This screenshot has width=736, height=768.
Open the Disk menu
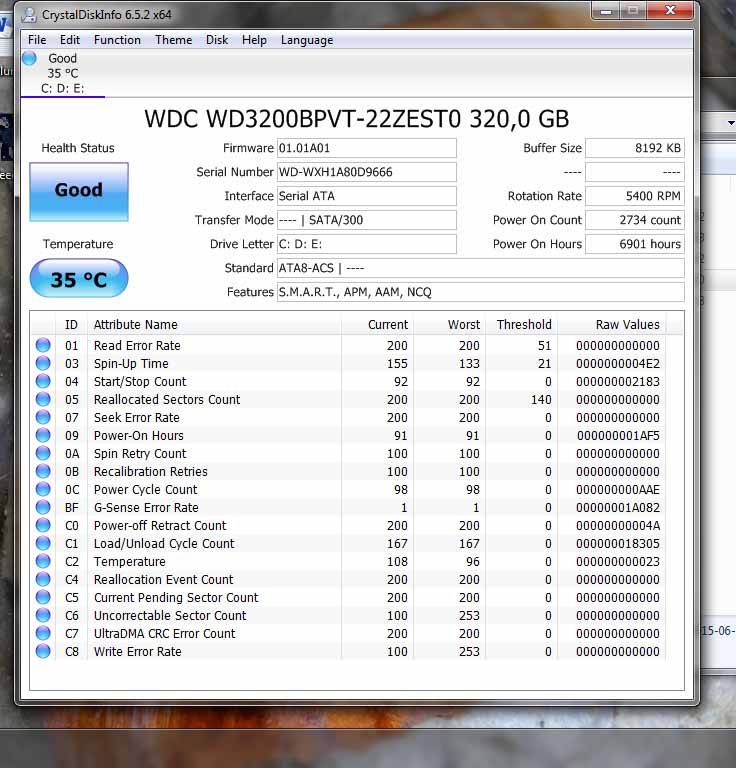(x=217, y=40)
